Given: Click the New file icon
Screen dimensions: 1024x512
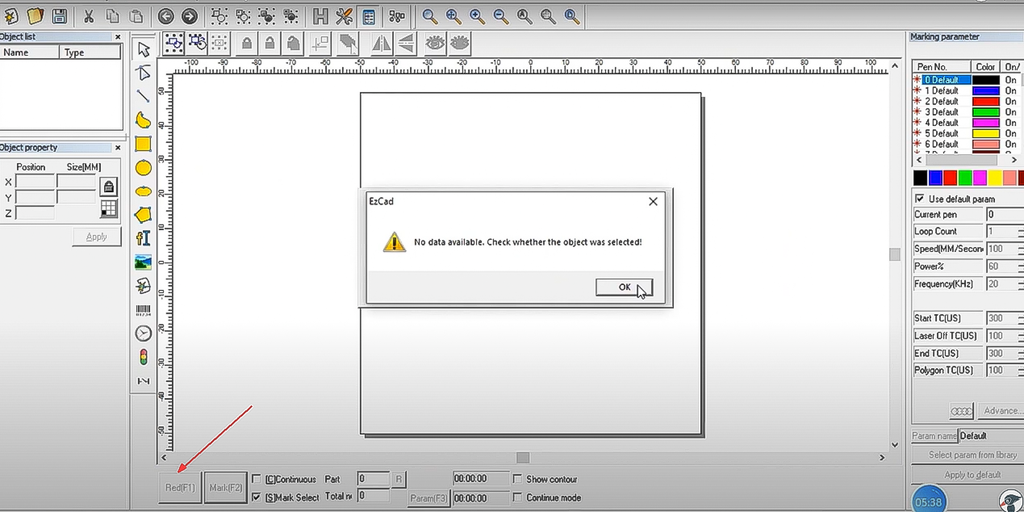Looking at the screenshot, I should [11, 16].
